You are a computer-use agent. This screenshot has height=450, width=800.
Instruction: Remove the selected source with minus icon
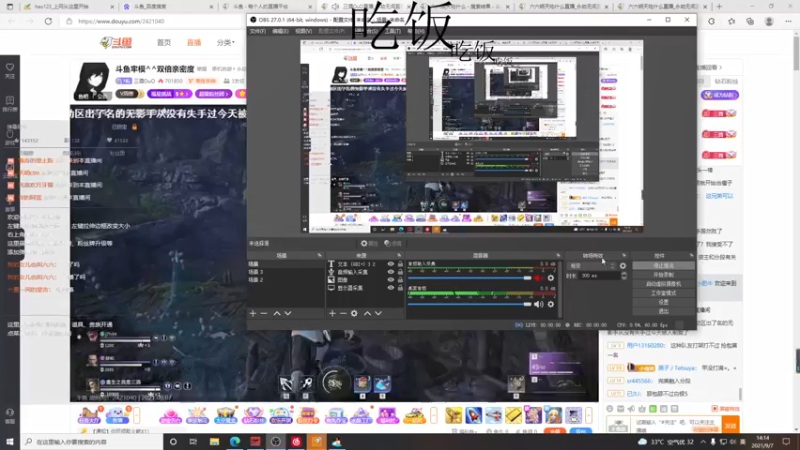[x=343, y=313]
